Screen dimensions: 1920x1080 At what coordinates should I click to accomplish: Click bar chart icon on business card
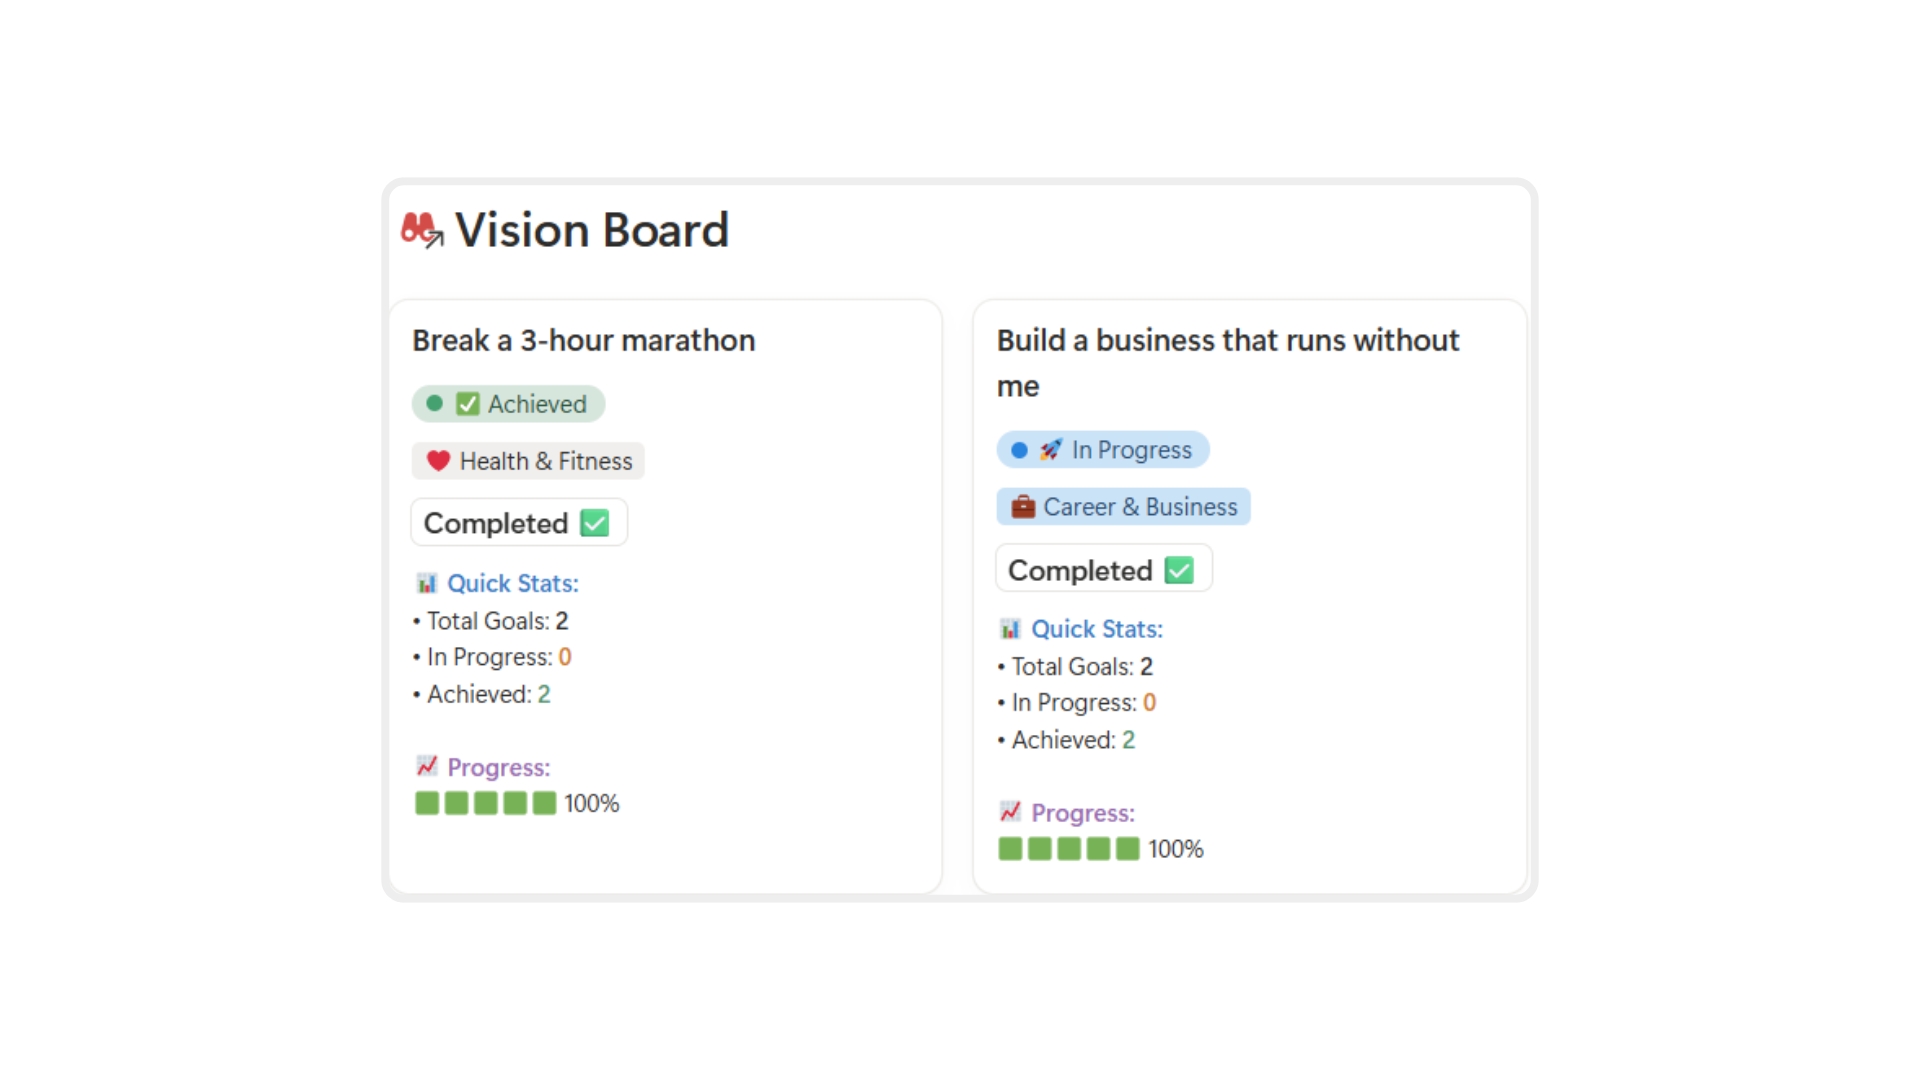tap(1010, 629)
